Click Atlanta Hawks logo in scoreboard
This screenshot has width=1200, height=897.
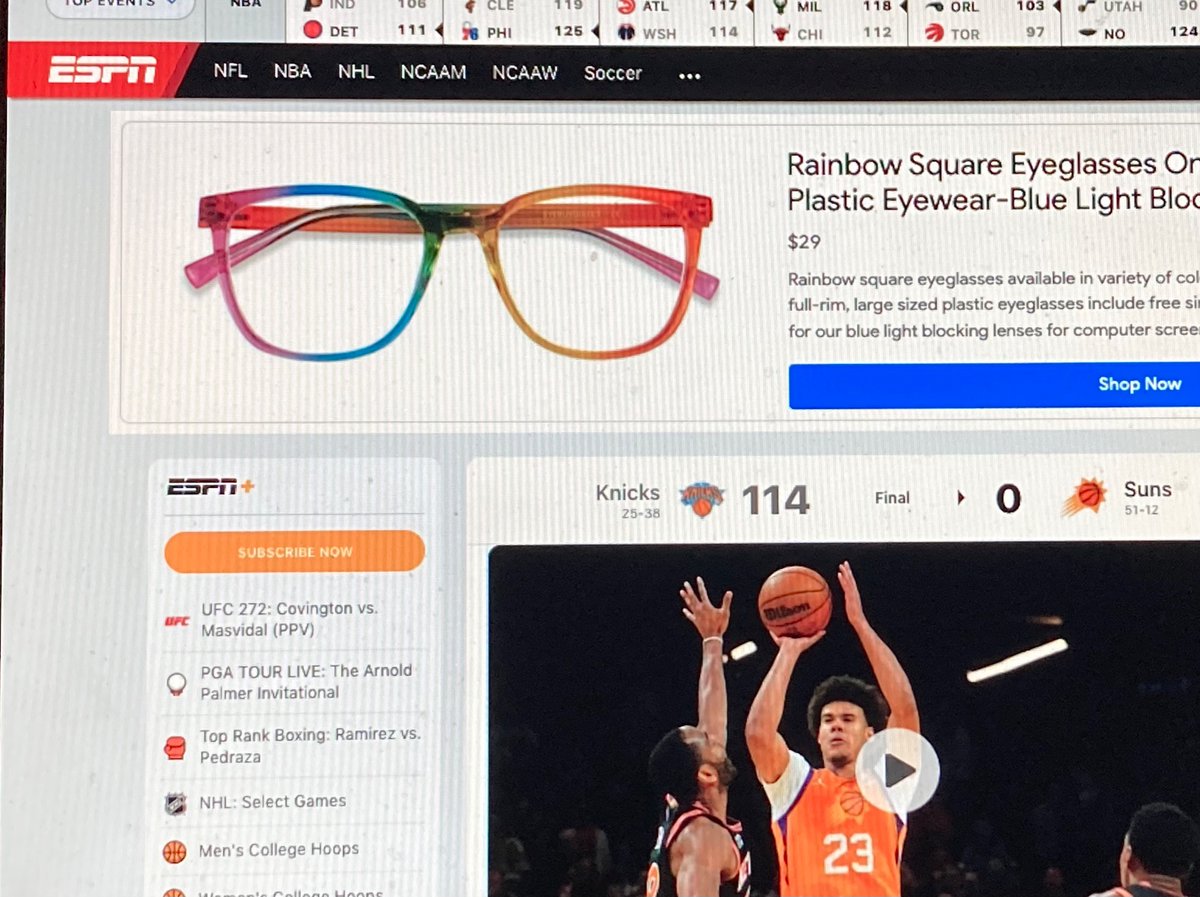click(627, 6)
